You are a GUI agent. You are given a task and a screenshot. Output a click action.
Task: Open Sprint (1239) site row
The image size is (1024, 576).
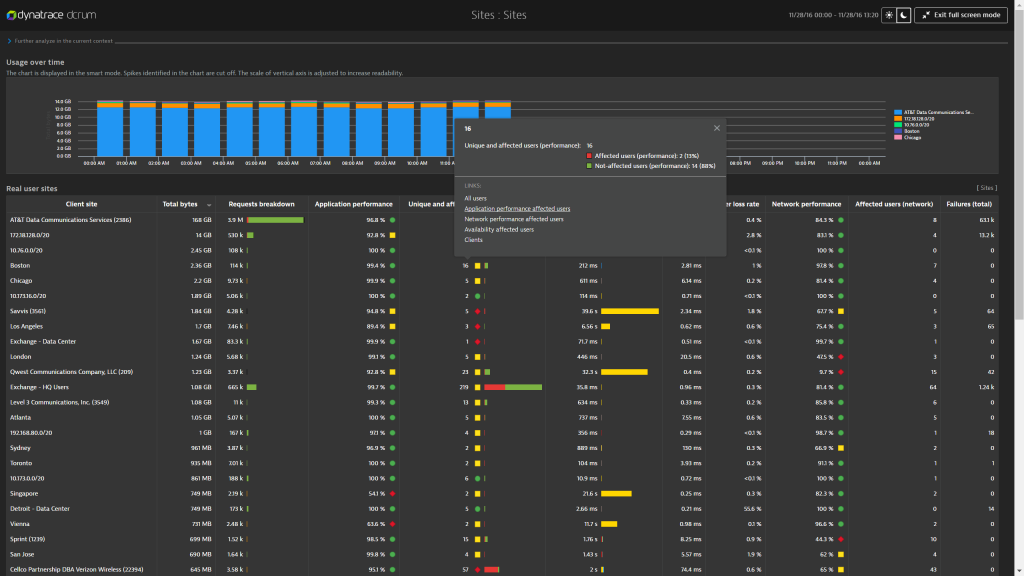(27, 539)
